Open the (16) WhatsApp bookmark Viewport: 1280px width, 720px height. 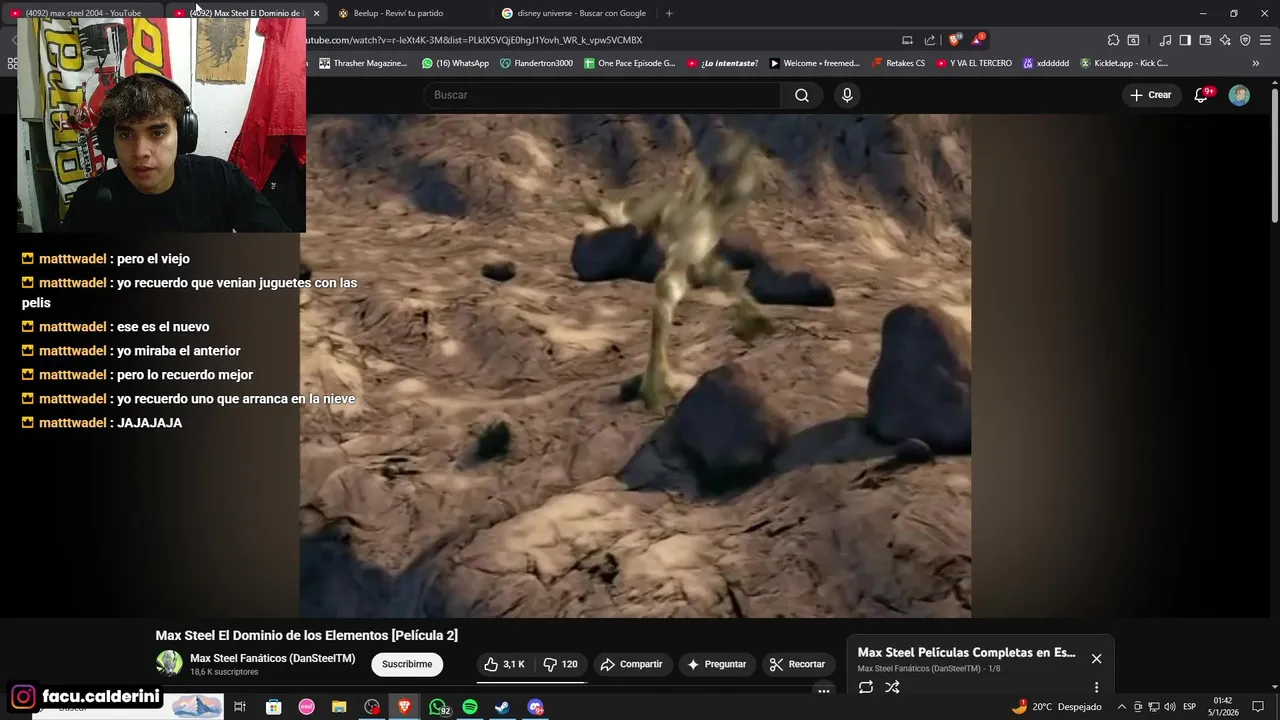(x=455, y=63)
